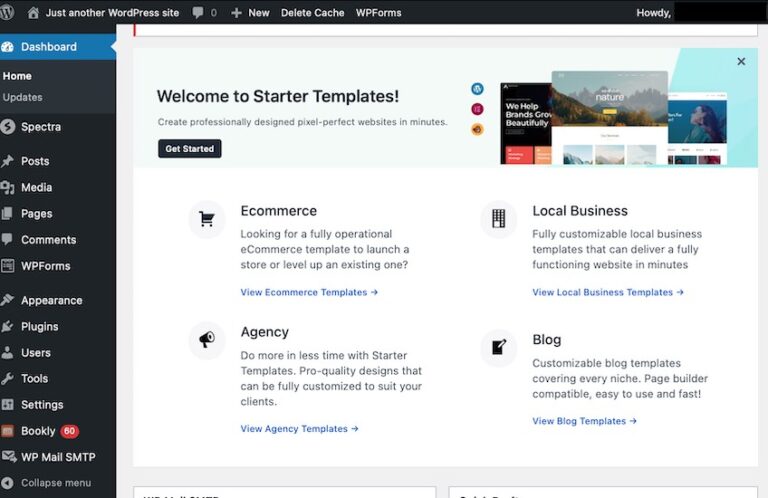Click the Agency megaphone icon
Image resolution: width=768 pixels, height=498 pixels.
tap(207, 340)
